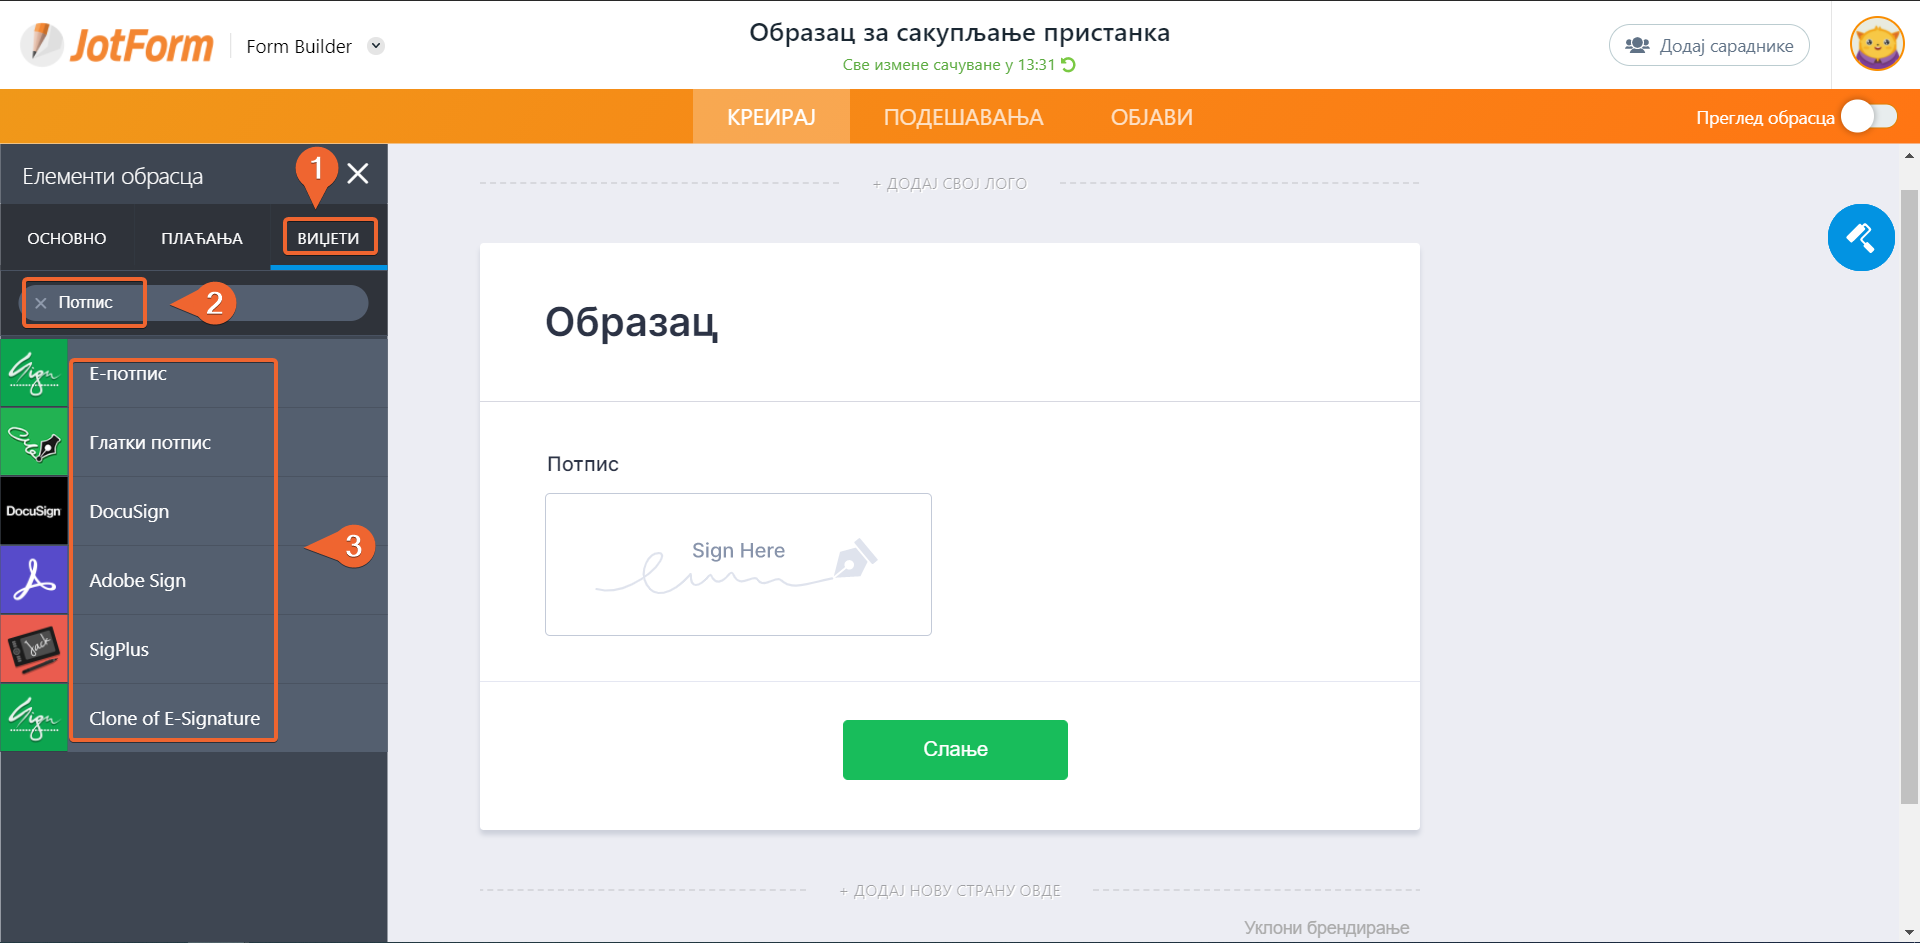Click the Clone of E-Signature widget icon
Image resolution: width=1920 pixels, height=943 pixels.
34,718
